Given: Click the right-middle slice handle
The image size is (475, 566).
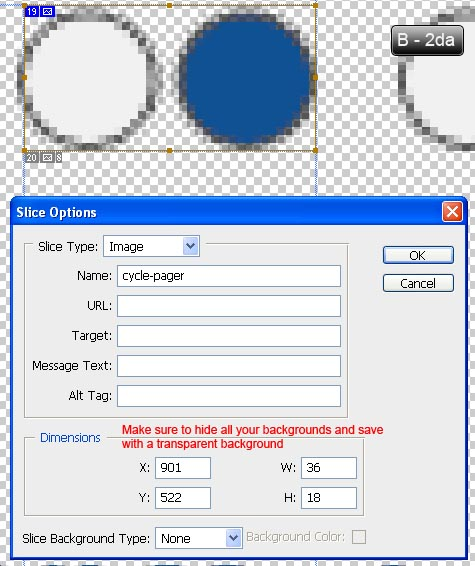Looking at the screenshot, I should (x=315, y=77).
